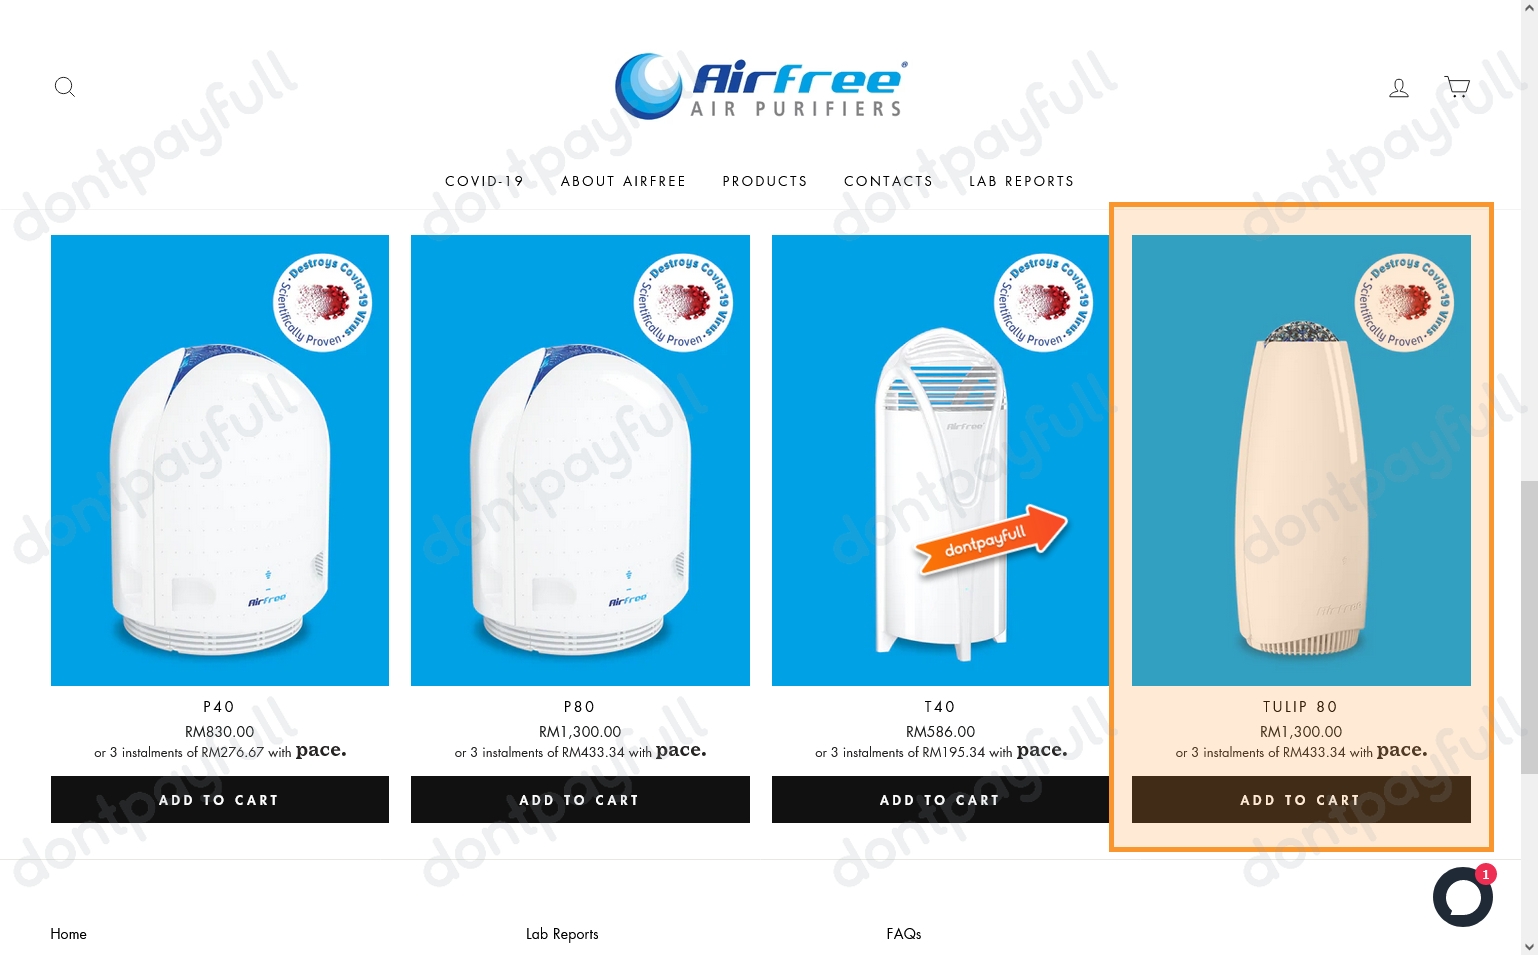Add the Tulip 80 to cart
The height and width of the screenshot is (955, 1538).
pyautogui.click(x=1301, y=800)
